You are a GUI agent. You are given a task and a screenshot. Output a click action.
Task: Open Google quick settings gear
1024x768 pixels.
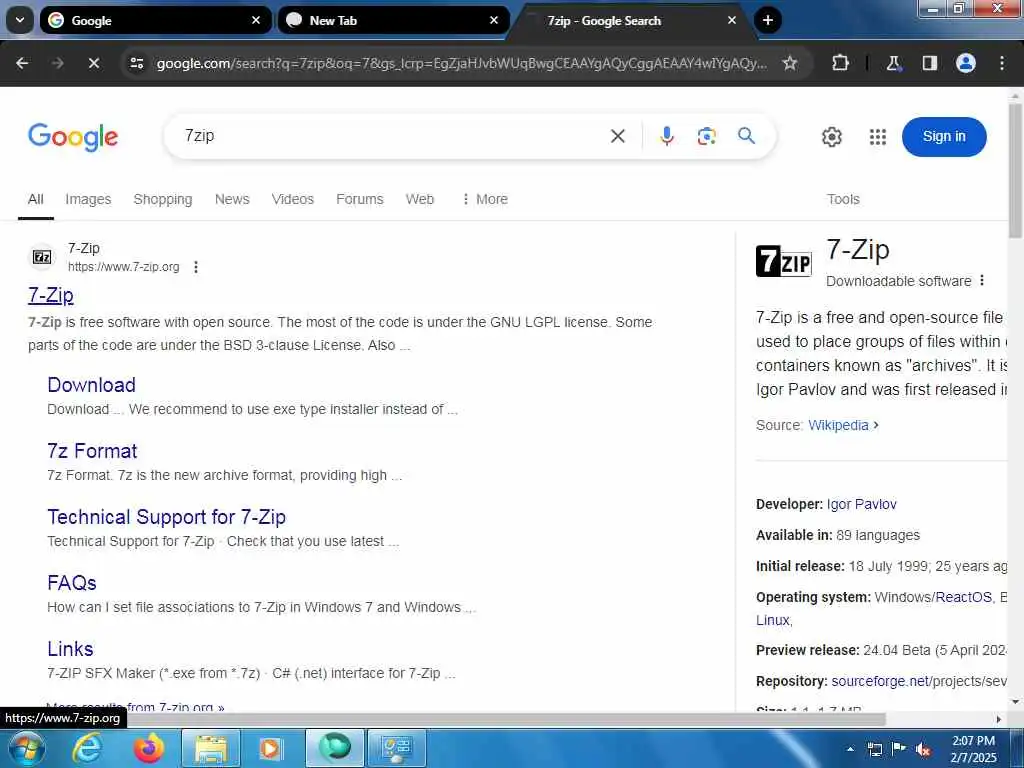[x=831, y=137]
